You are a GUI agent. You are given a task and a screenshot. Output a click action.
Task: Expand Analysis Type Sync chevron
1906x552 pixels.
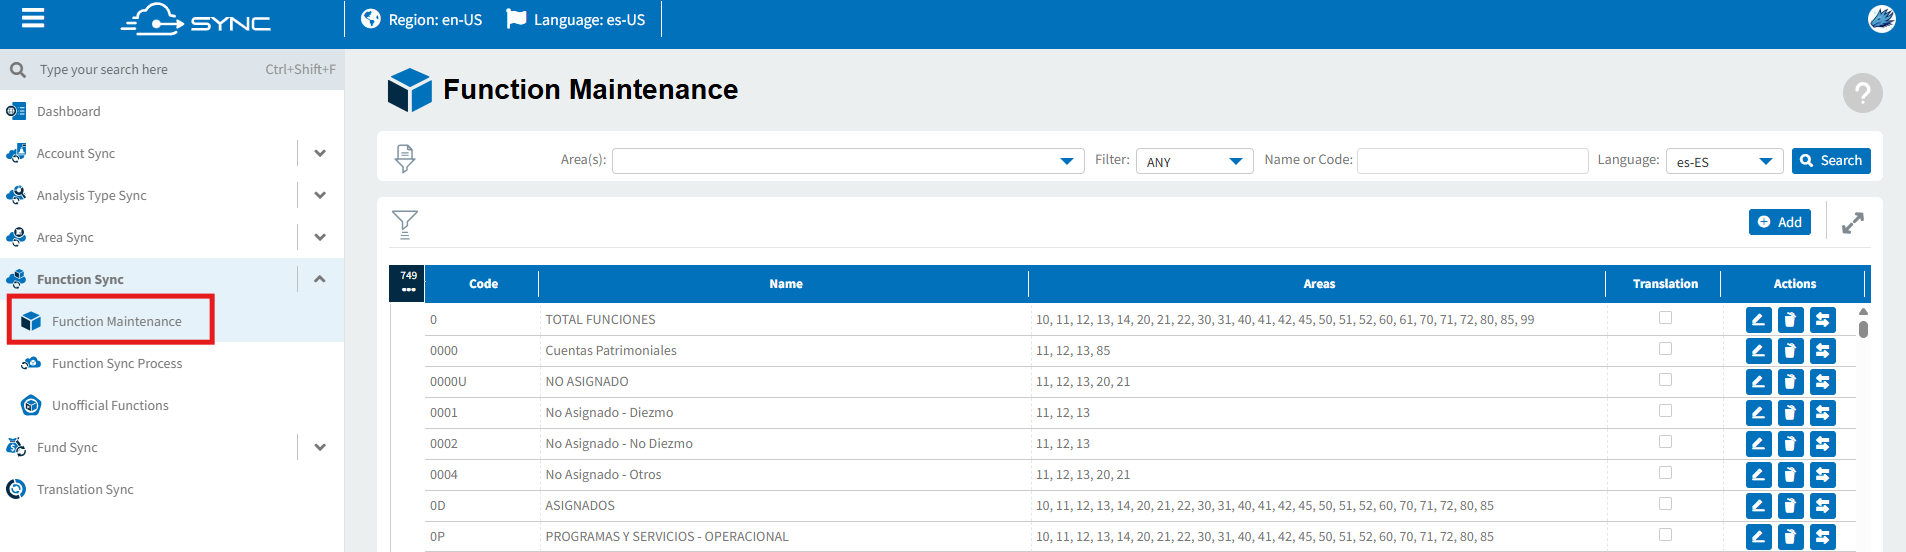point(320,195)
